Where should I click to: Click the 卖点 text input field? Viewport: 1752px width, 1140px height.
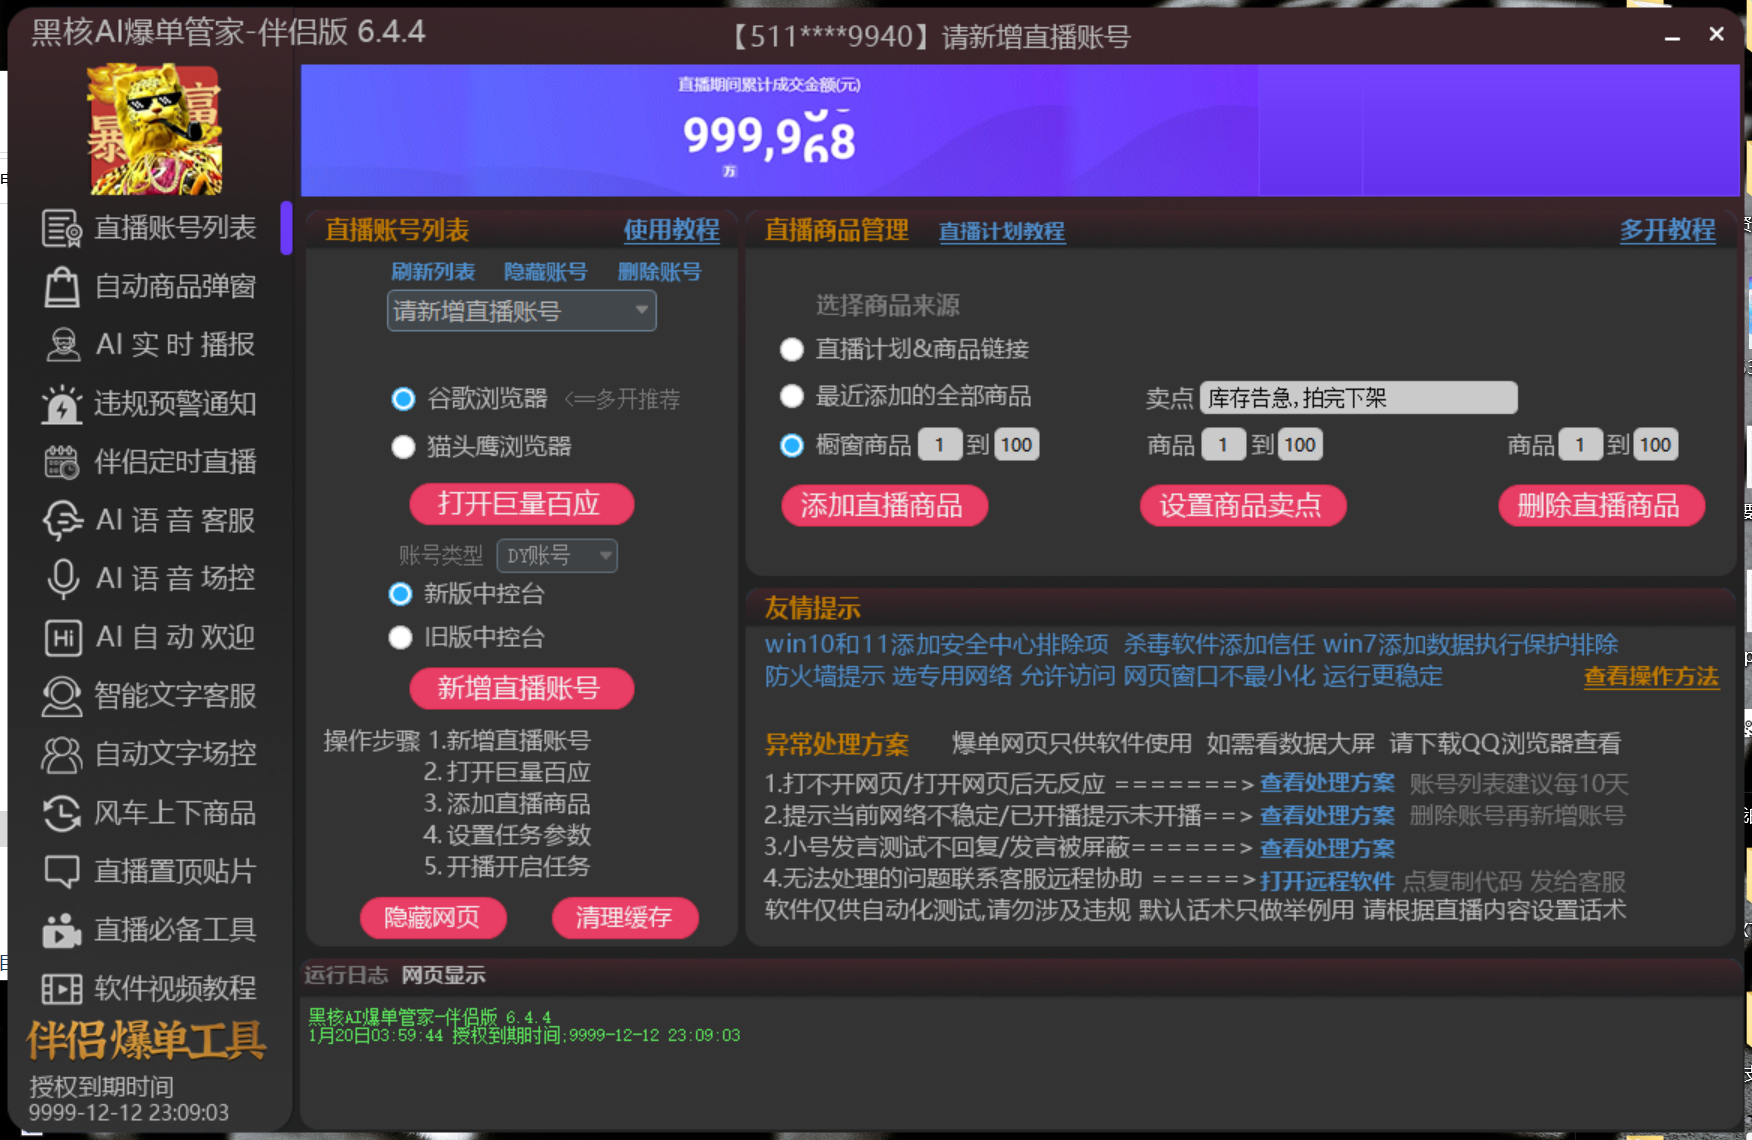pos(1357,397)
